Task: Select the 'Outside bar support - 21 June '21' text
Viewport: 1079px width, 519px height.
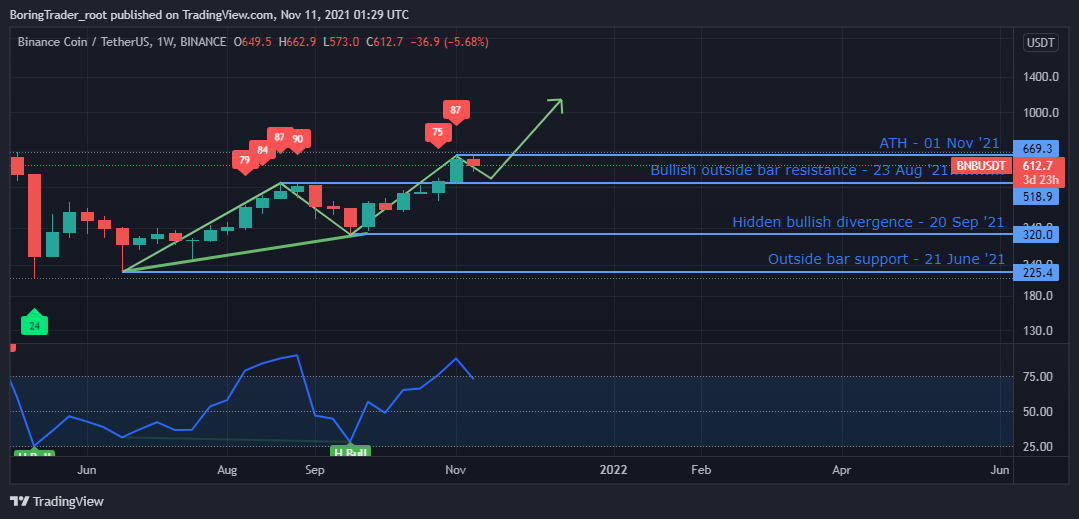Action: [x=886, y=260]
